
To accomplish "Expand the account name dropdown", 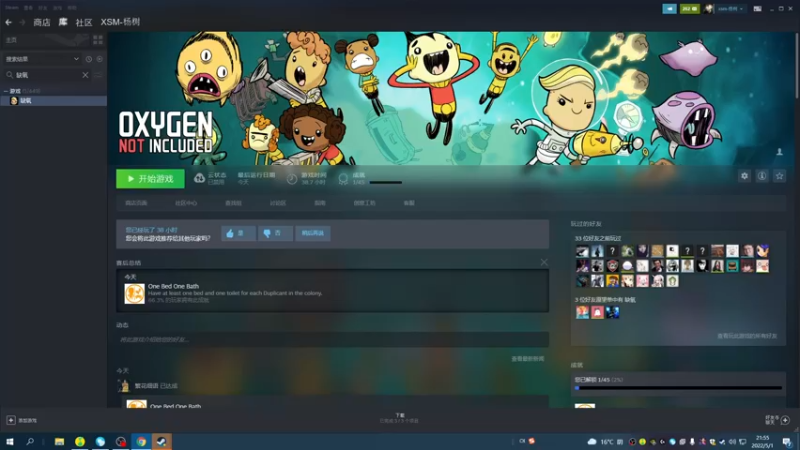I will (731, 9).
